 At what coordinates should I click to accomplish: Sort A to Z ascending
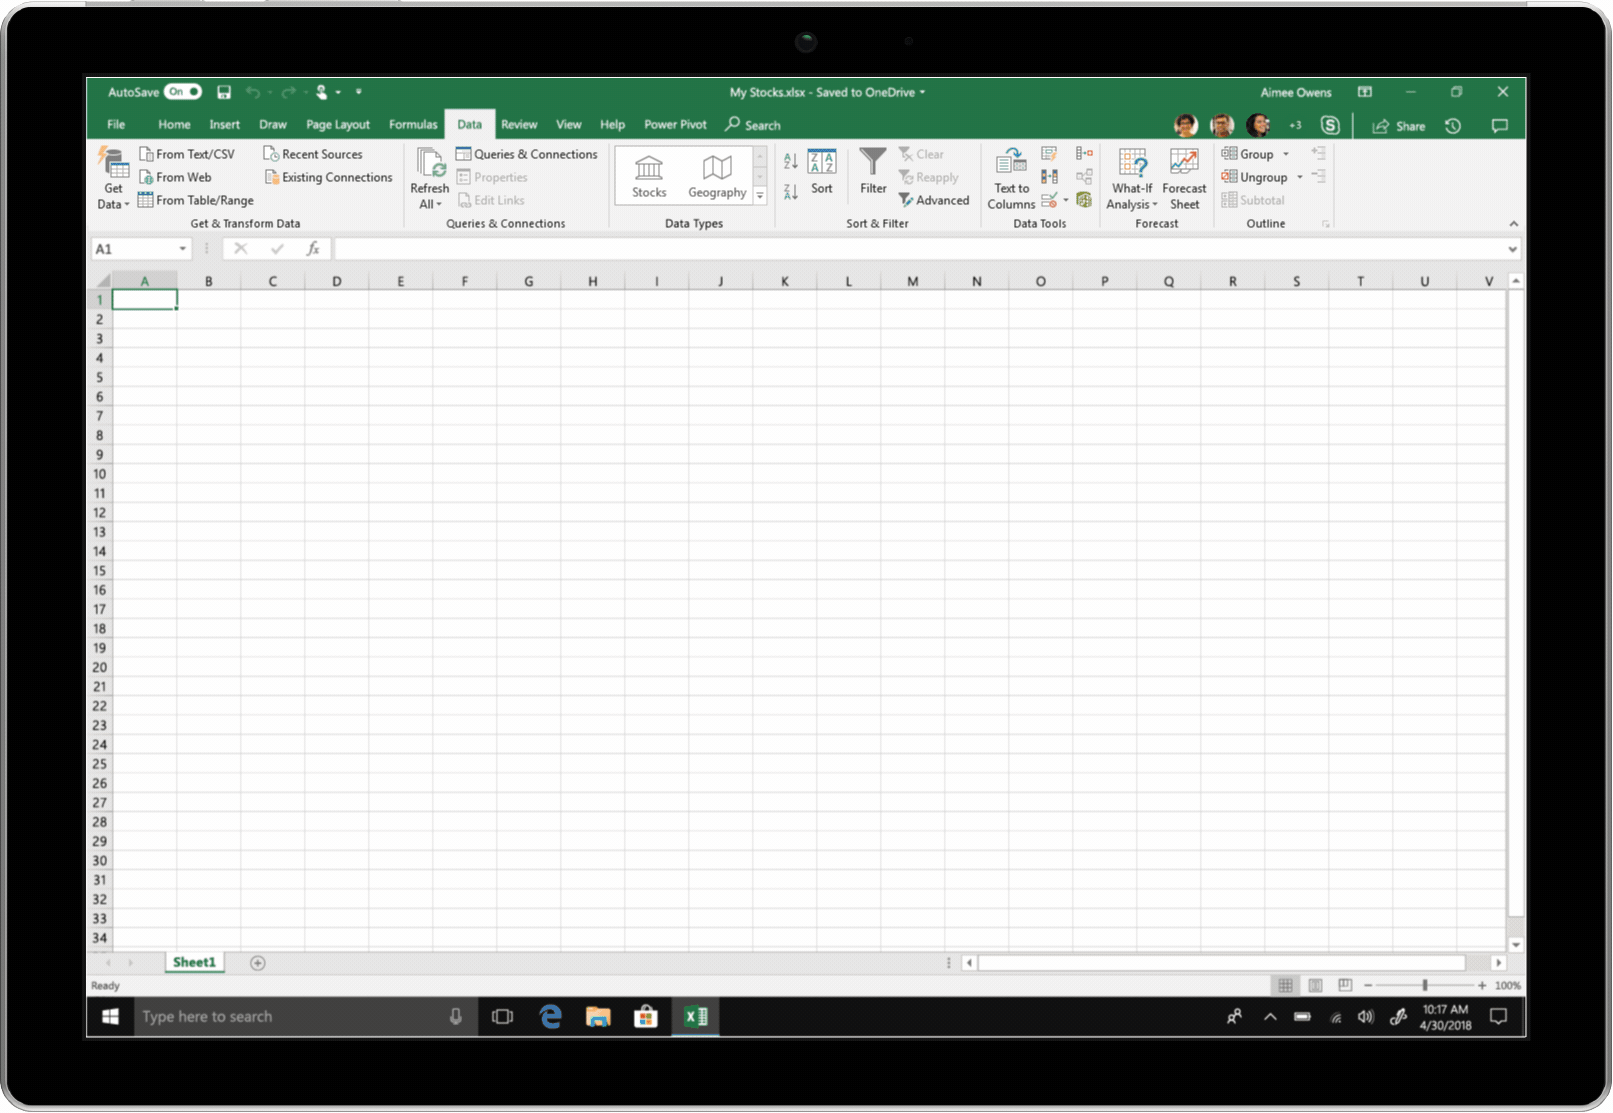tap(791, 161)
